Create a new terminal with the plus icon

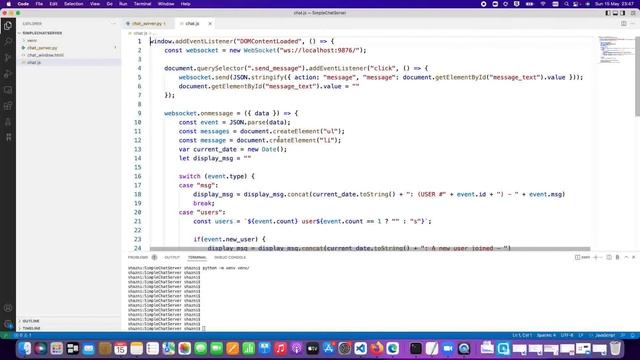[596, 257]
